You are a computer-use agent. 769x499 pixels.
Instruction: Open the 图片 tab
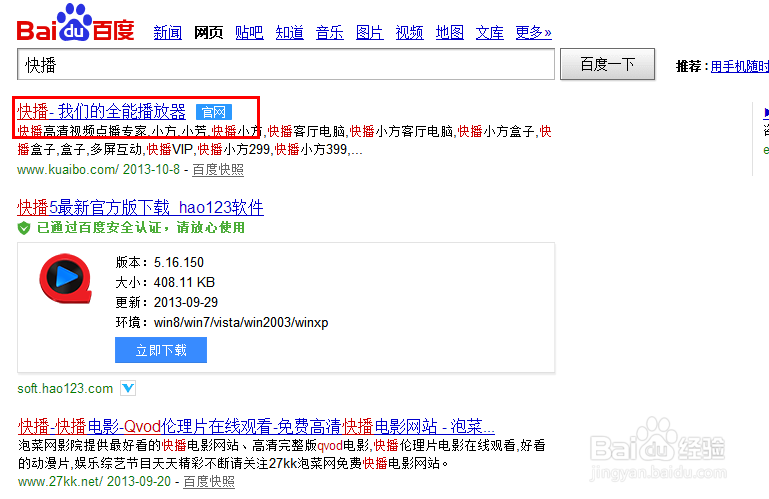369,33
